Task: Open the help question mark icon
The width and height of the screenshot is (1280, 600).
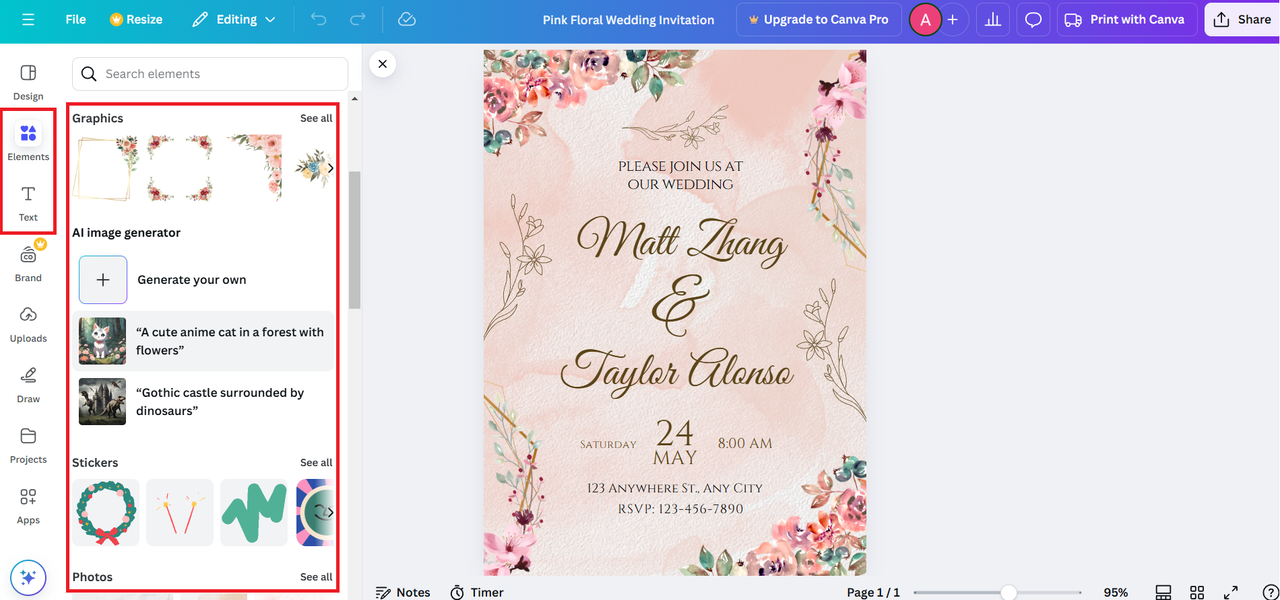Action: 1270,592
